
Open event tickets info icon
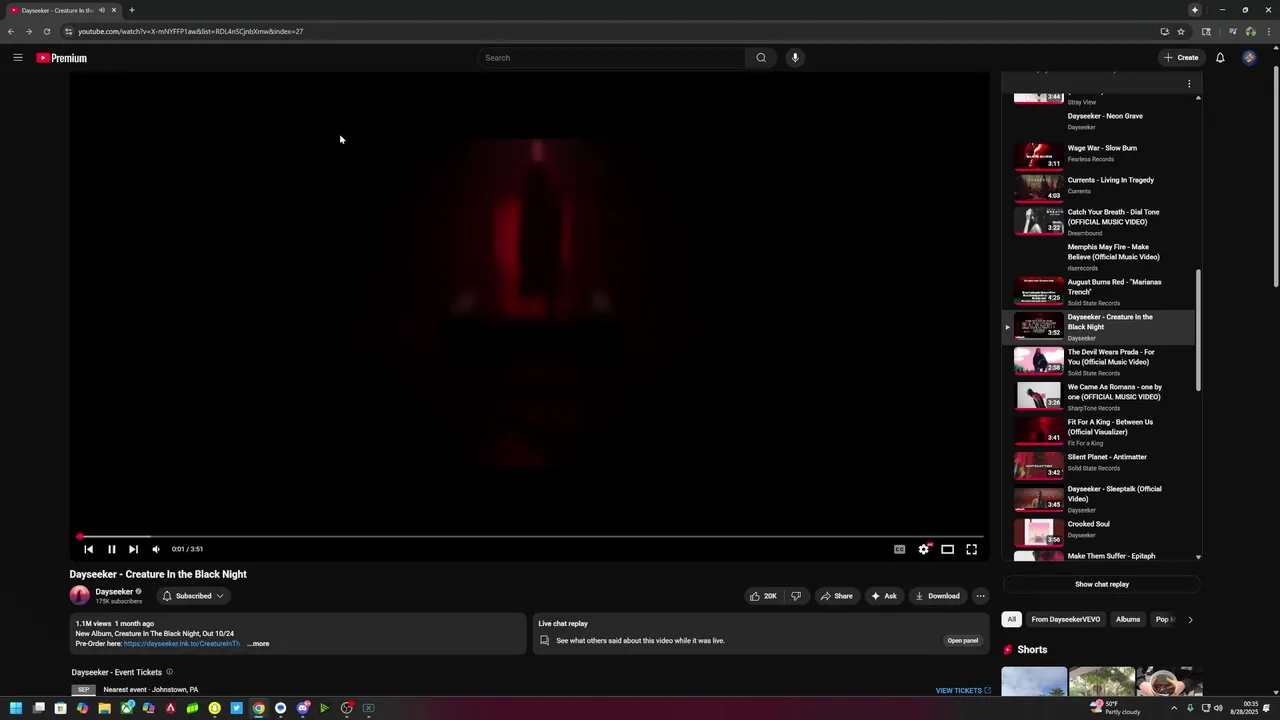(x=169, y=672)
